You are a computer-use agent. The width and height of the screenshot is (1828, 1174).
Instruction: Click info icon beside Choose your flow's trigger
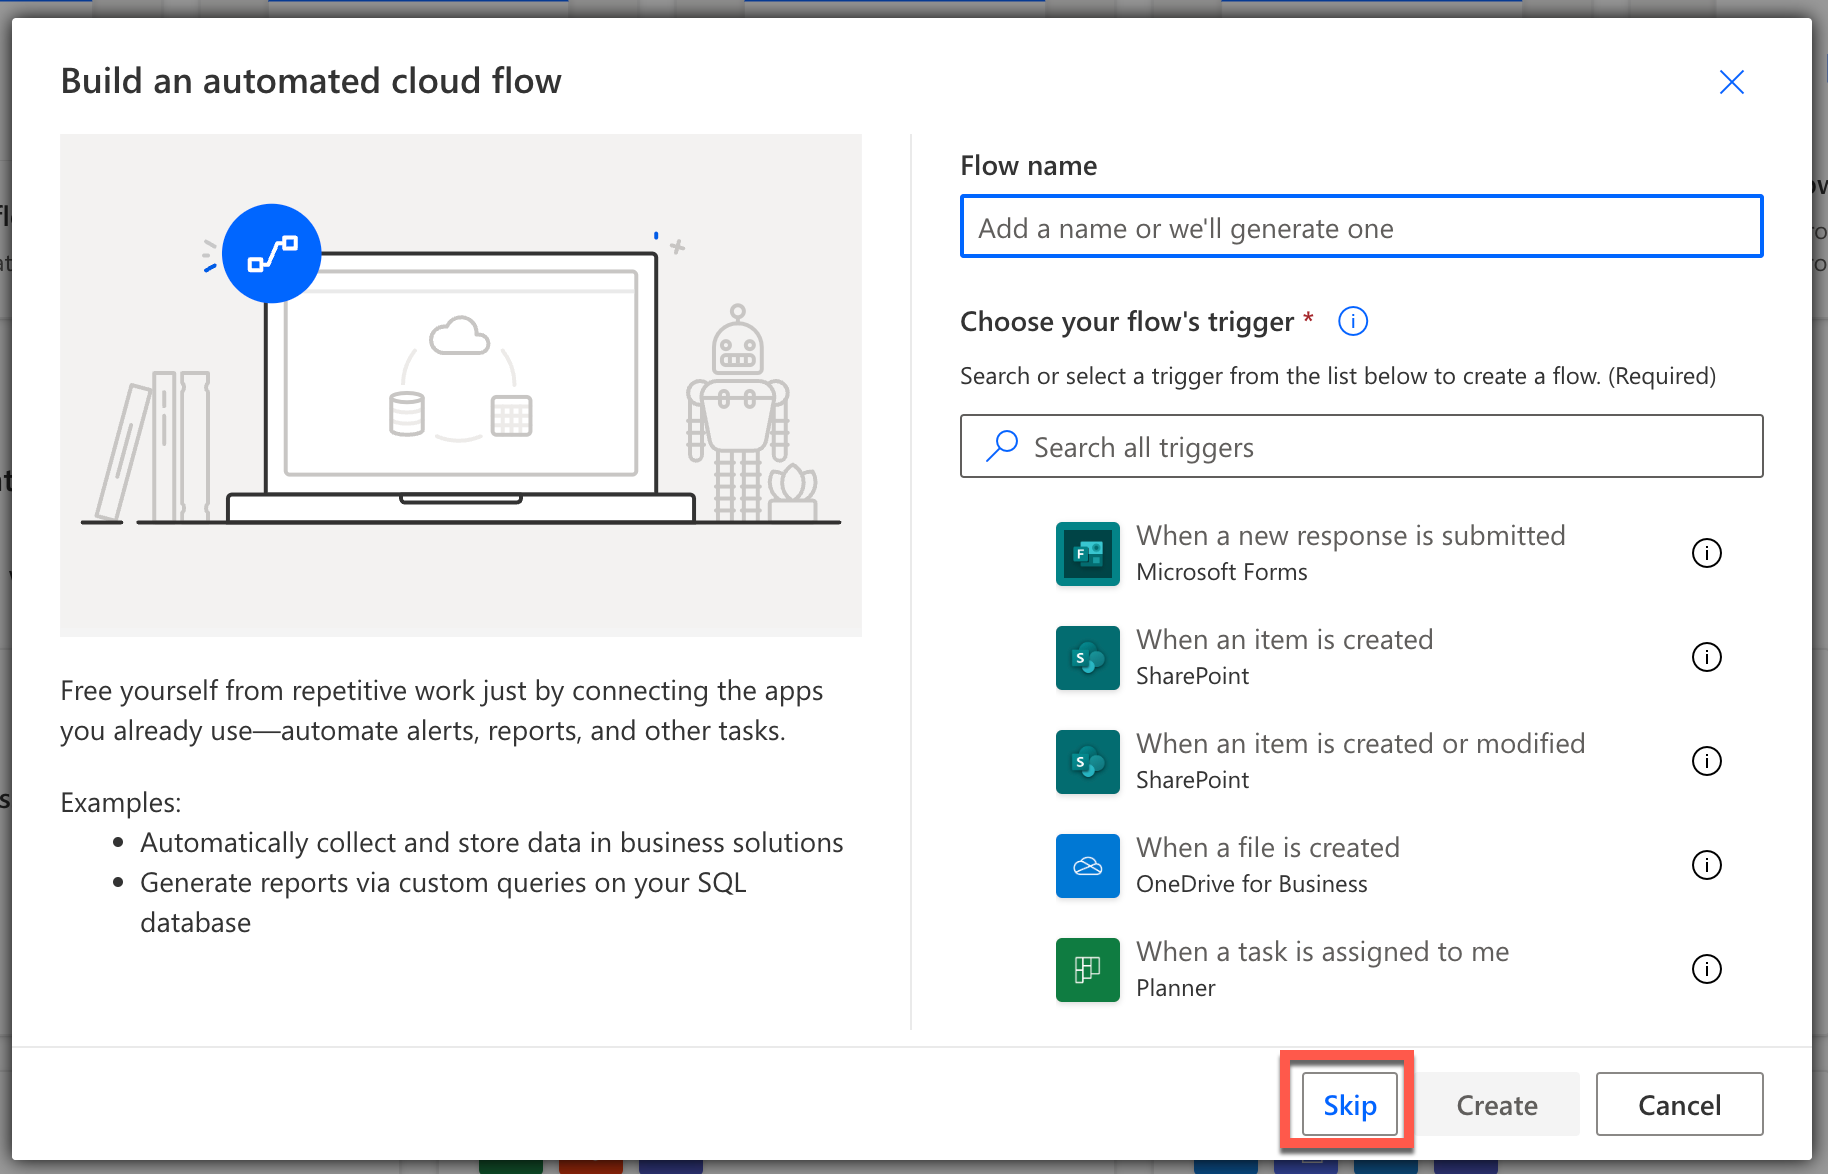(x=1352, y=321)
